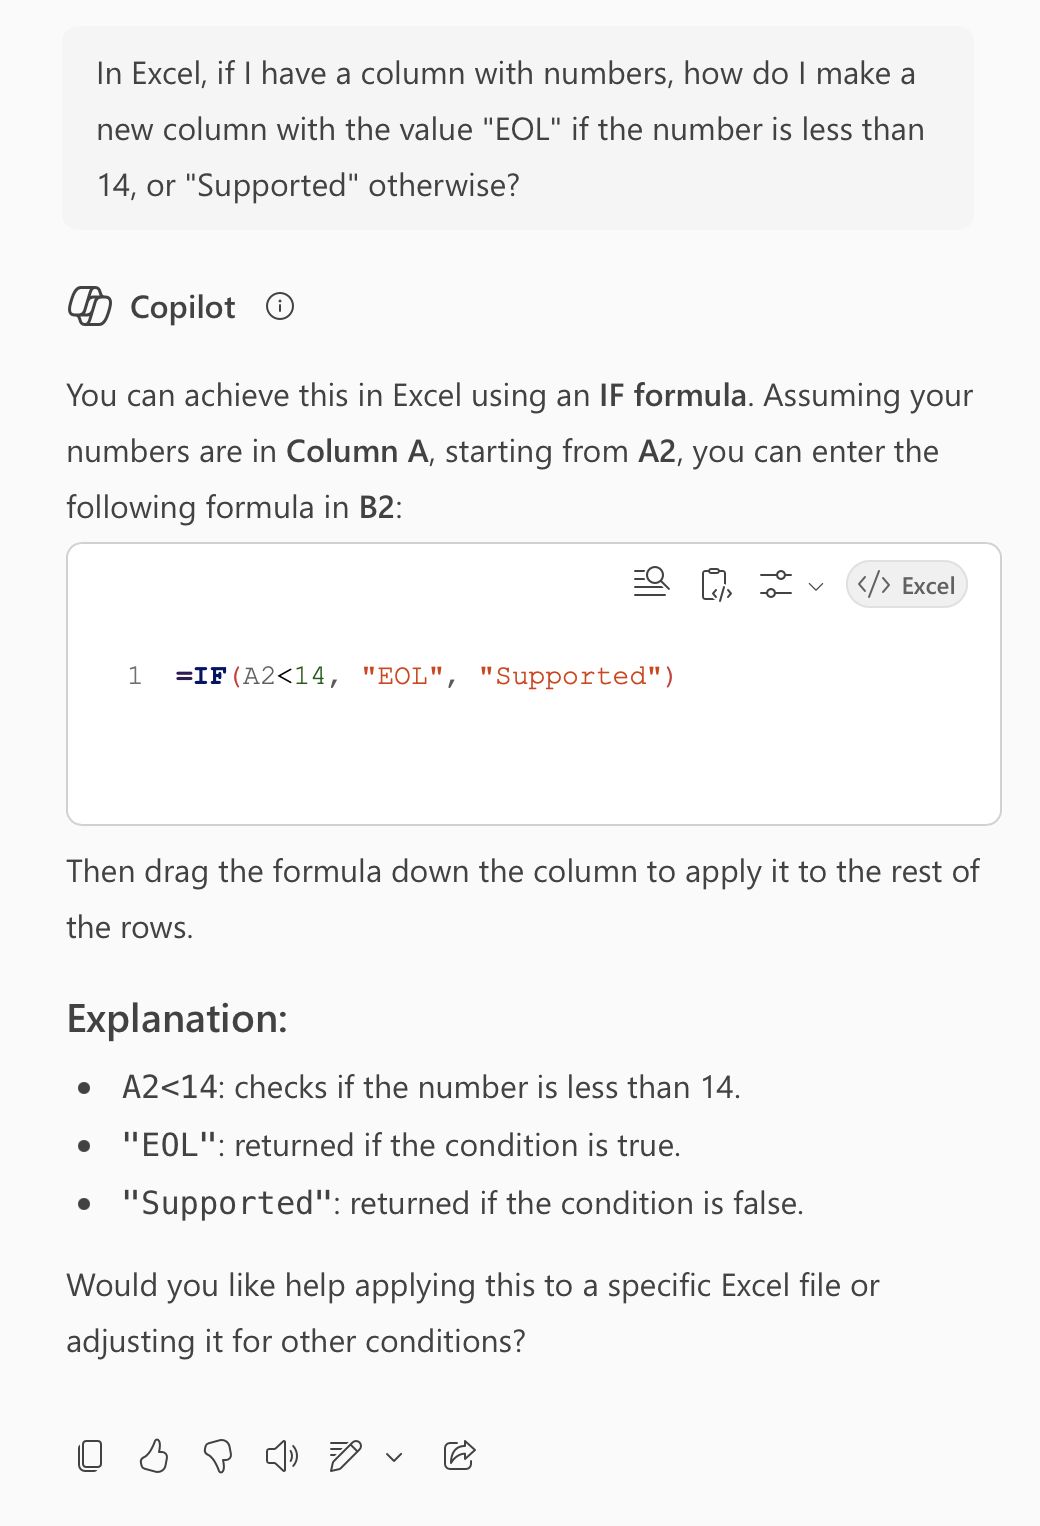Give the answer a thumbs up
The image size is (1040, 1526).
(154, 1456)
